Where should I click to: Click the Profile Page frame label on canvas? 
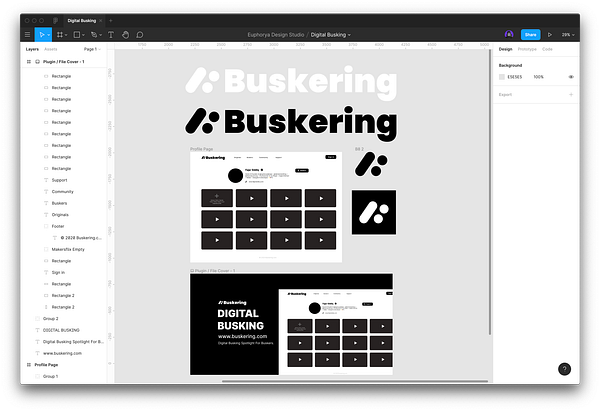tap(202, 149)
